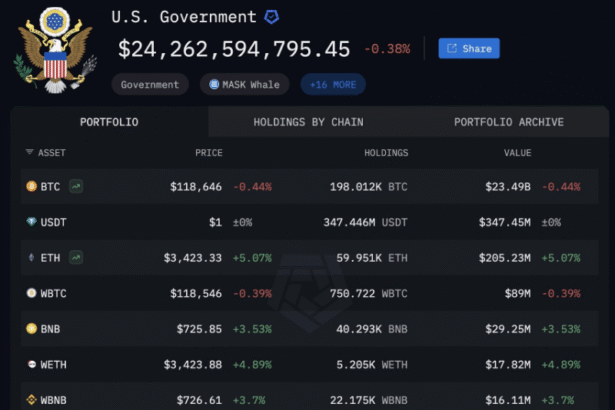Open the MASK Whale tag

pos(245,85)
